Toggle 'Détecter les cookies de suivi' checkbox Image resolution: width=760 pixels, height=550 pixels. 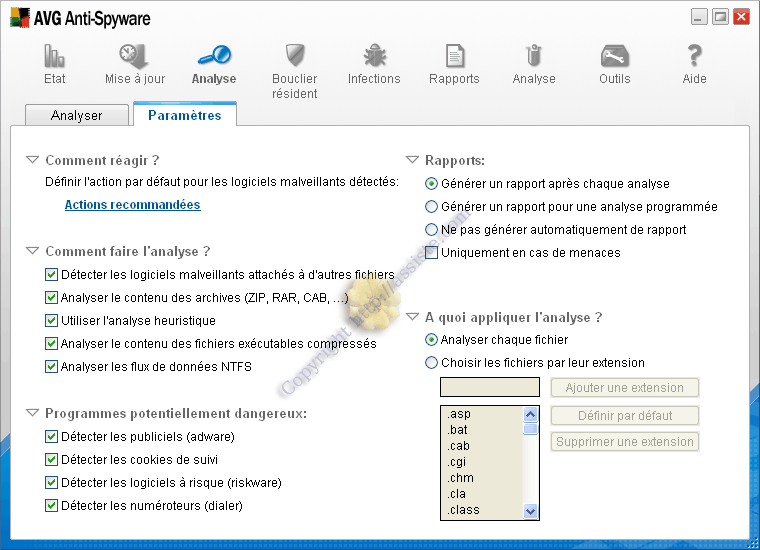coord(51,459)
